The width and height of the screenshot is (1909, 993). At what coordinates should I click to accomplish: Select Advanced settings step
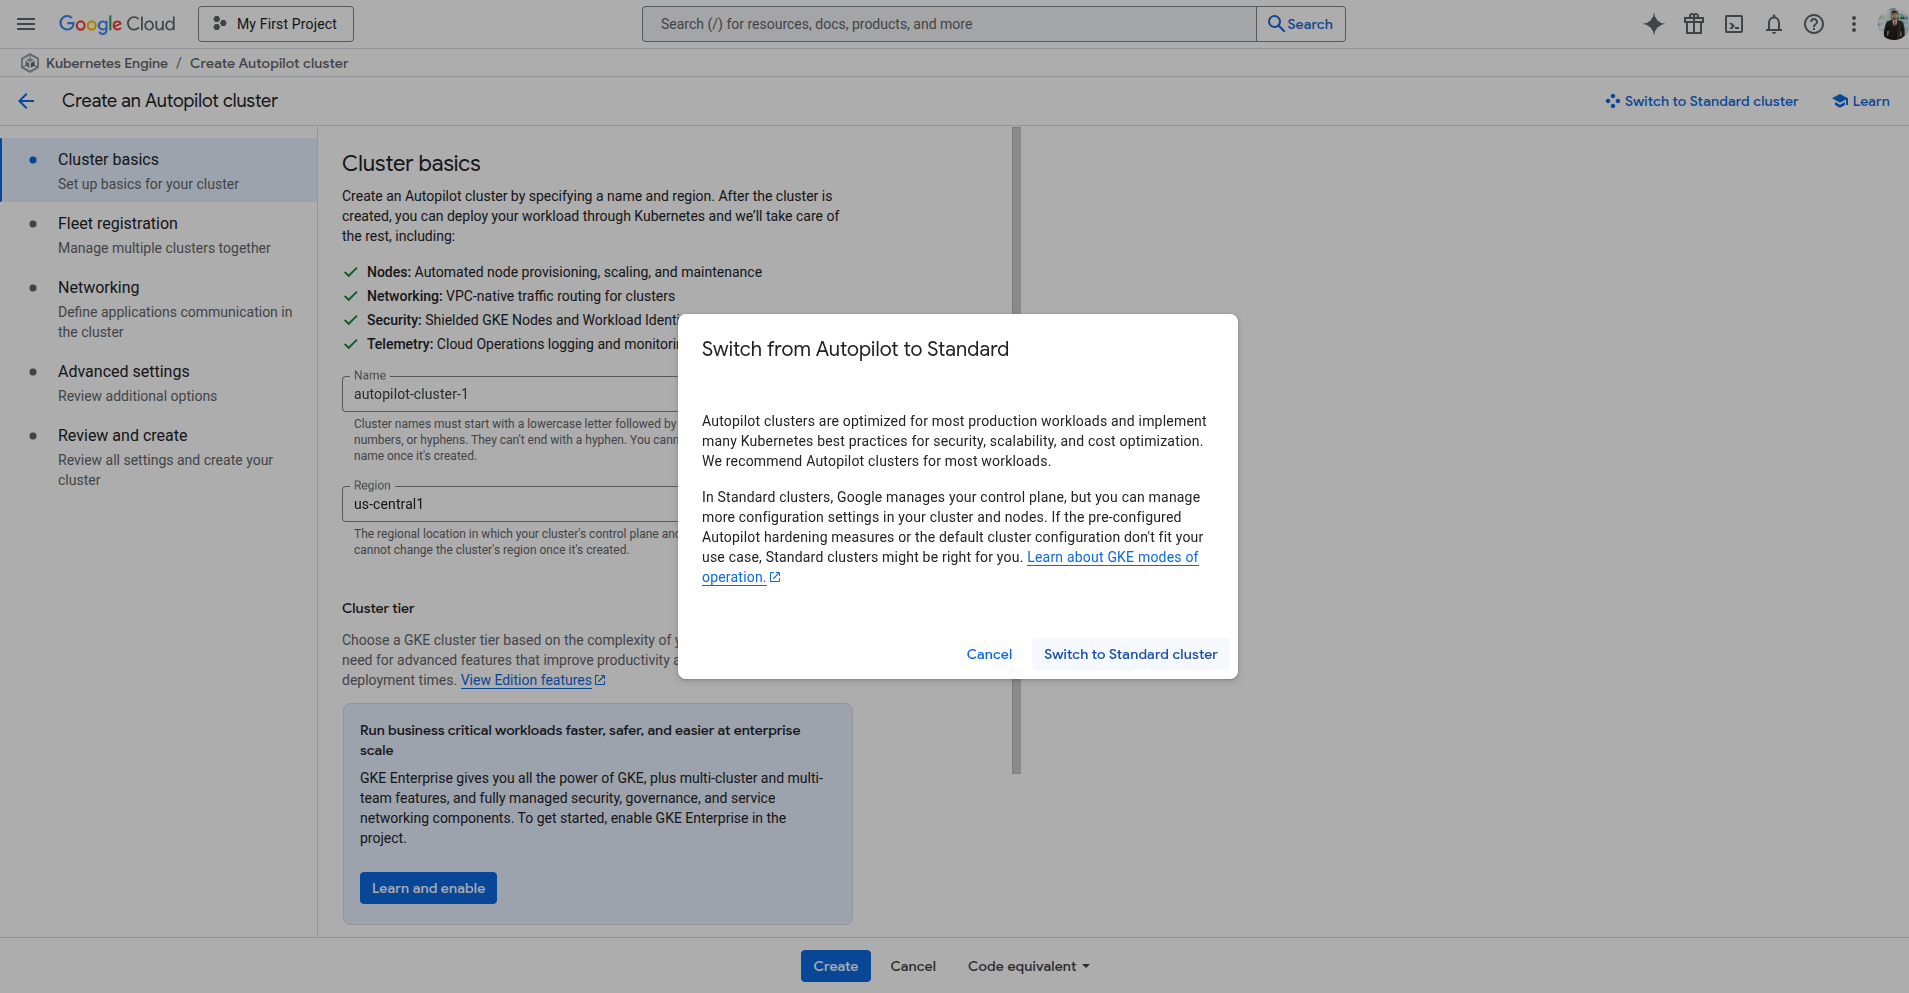pyautogui.click(x=159, y=382)
